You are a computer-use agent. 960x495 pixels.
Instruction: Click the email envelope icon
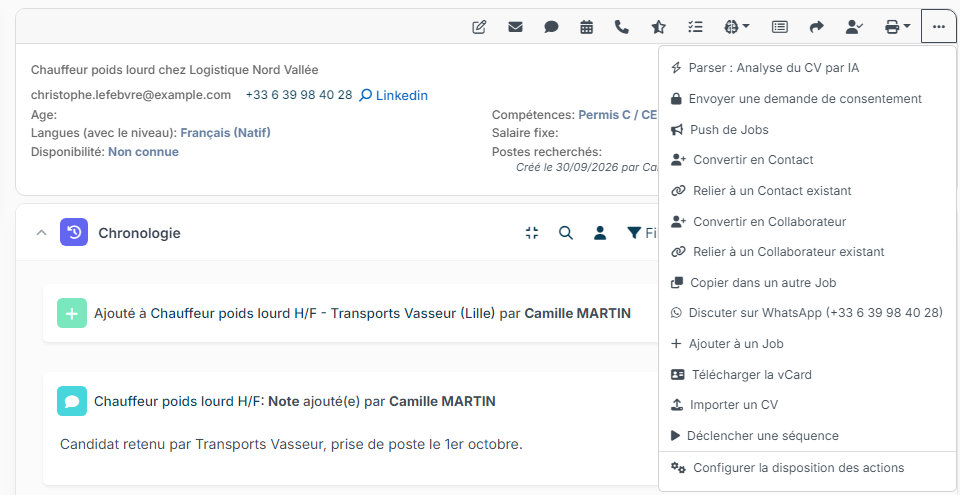[516, 27]
